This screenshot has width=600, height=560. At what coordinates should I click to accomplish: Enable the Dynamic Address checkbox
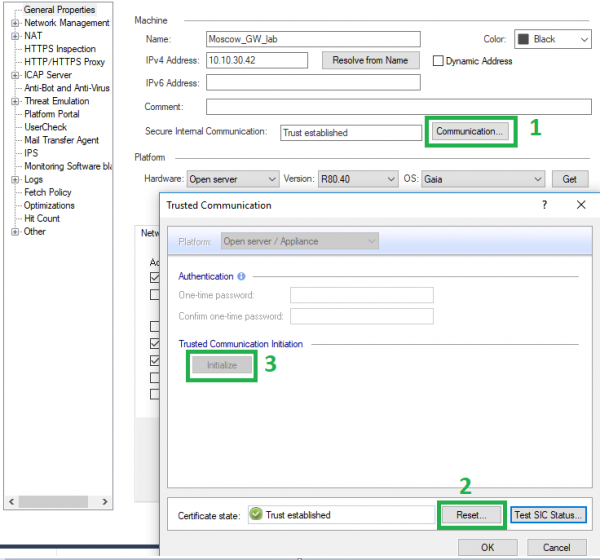438,60
